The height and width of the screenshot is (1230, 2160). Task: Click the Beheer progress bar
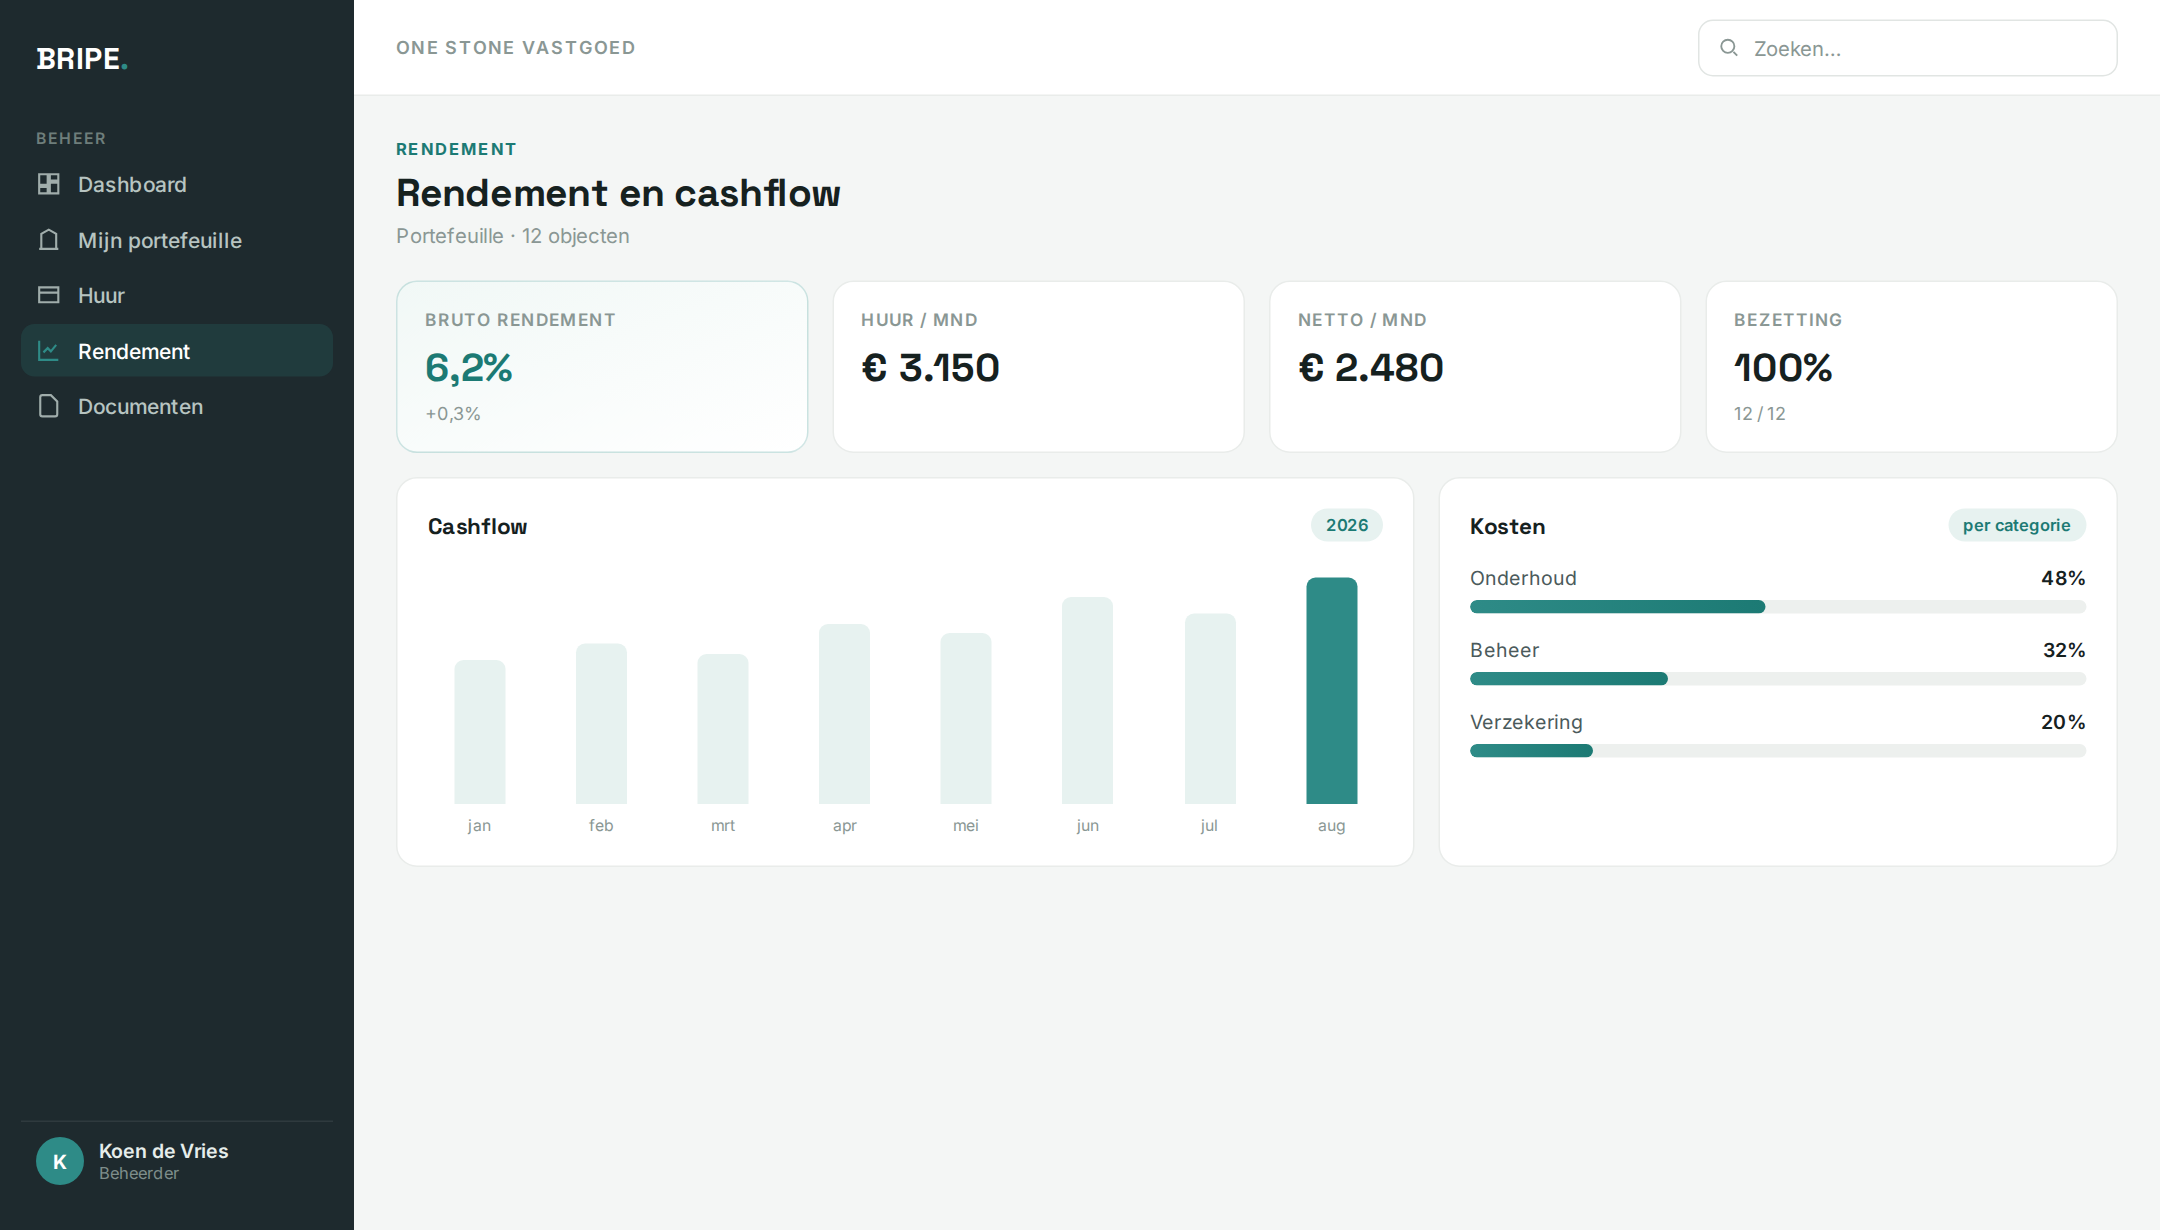1778,679
